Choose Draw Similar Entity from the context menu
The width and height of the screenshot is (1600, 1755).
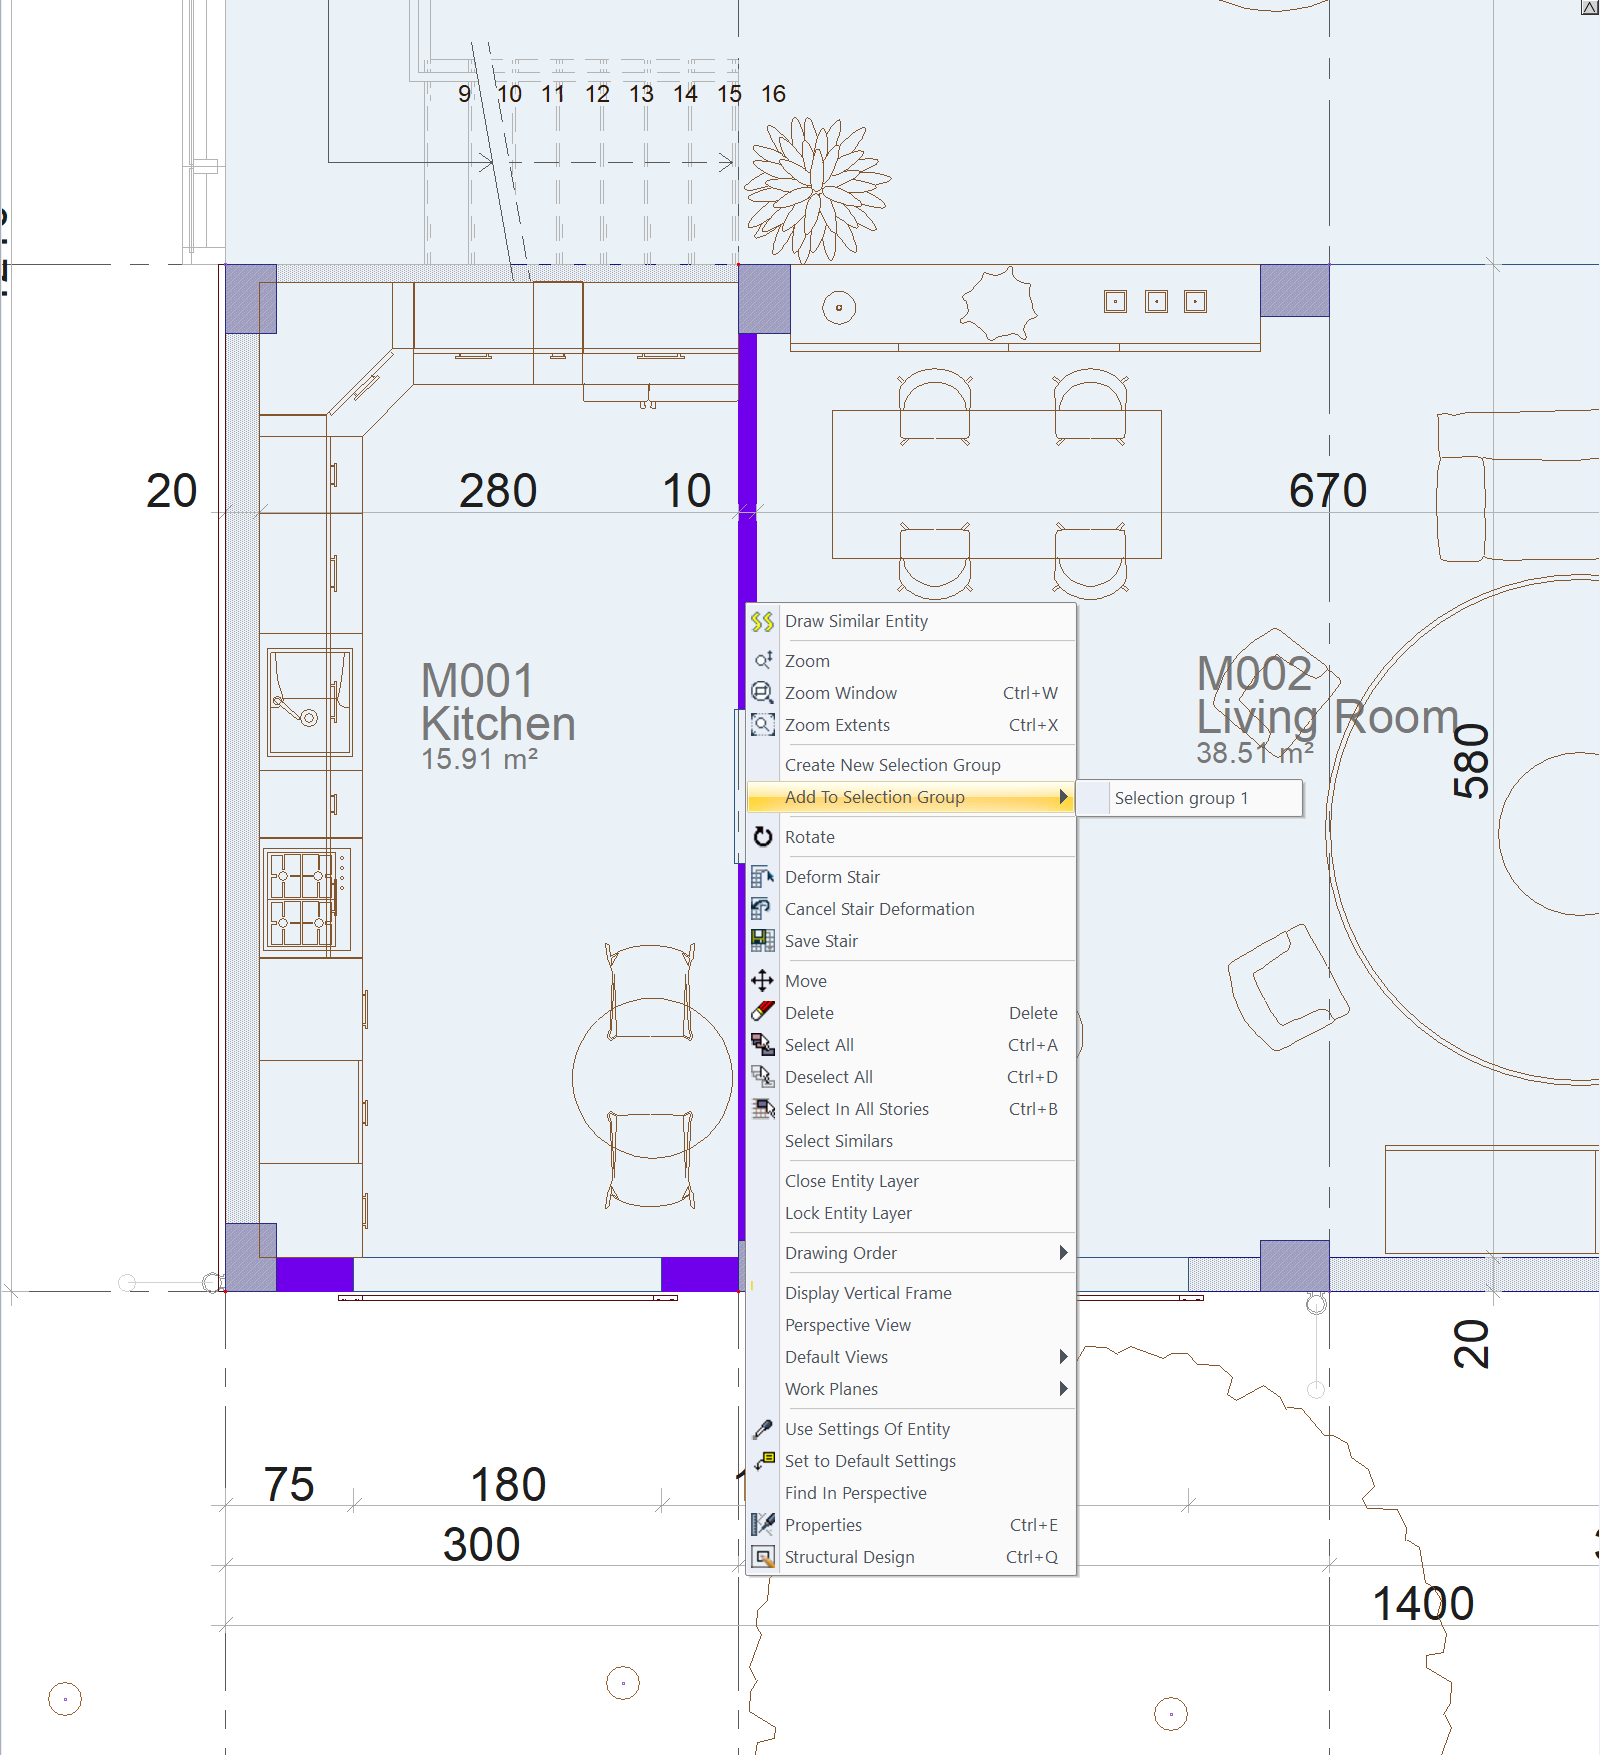911,621
